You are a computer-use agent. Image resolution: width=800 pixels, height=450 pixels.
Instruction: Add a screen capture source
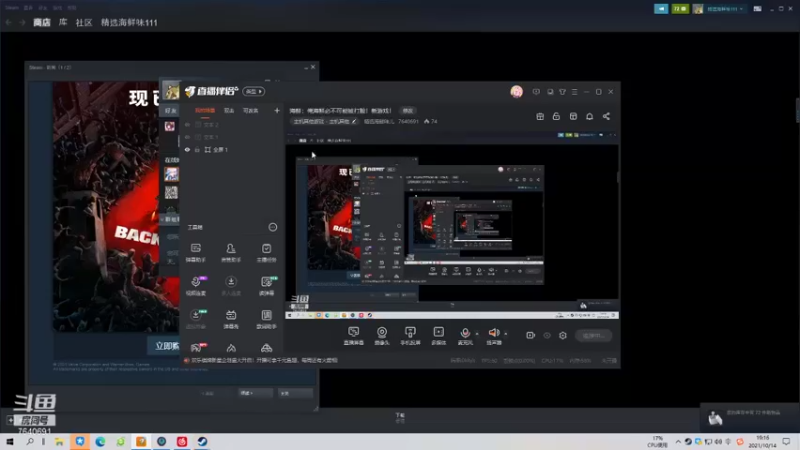(354, 336)
